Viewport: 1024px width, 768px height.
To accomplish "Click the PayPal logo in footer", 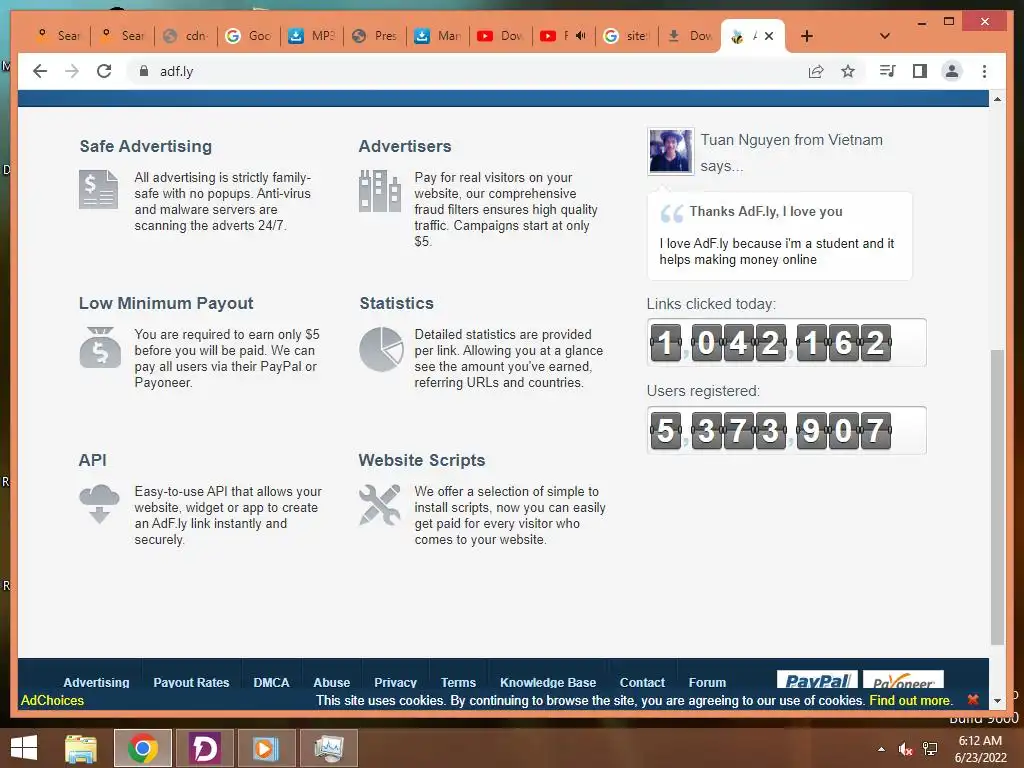I will coord(817,680).
